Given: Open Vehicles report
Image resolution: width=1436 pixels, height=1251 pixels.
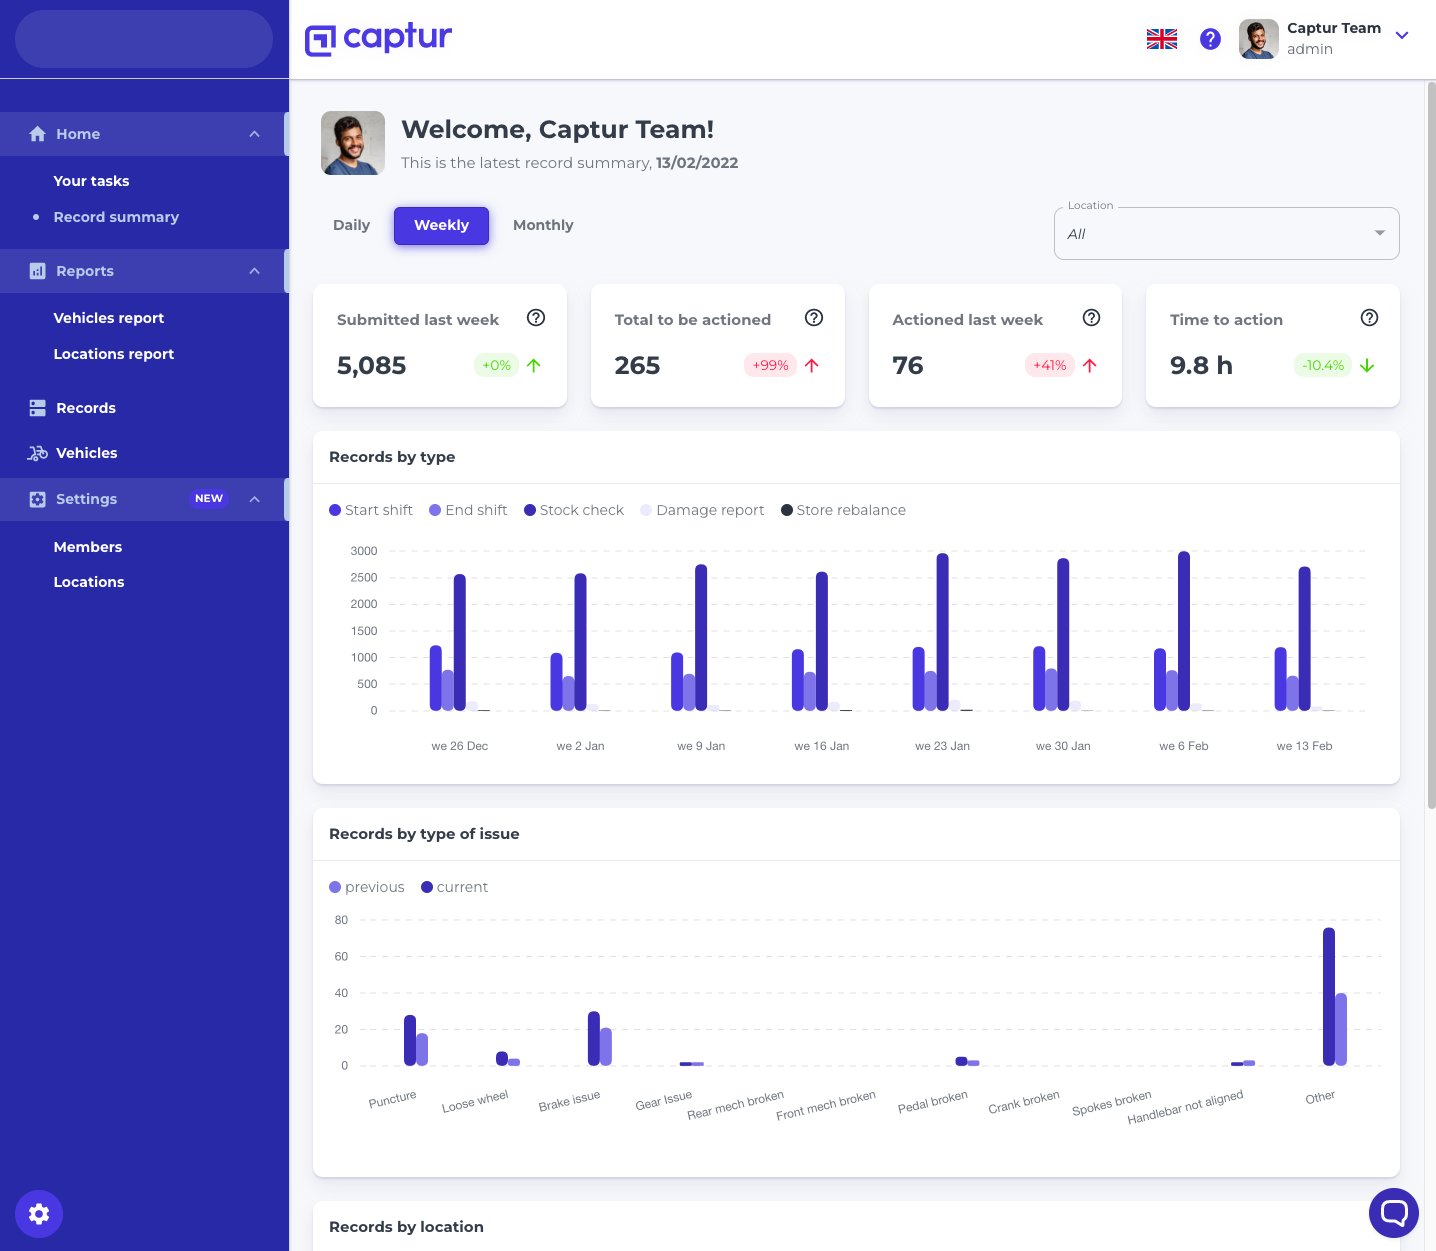Looking at the screenshot, I should pyautogui.click(x=109, y=318).
